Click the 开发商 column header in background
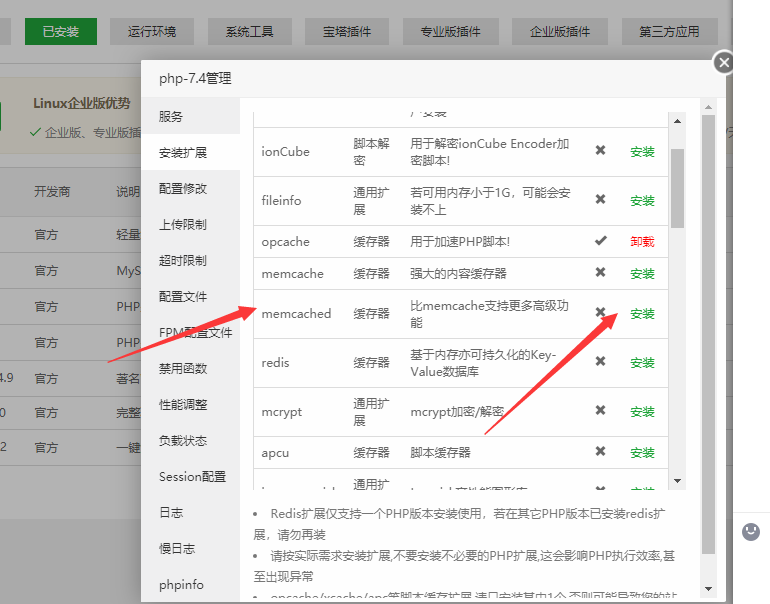Viewport: 770px width, 604px height. (52, 191)
